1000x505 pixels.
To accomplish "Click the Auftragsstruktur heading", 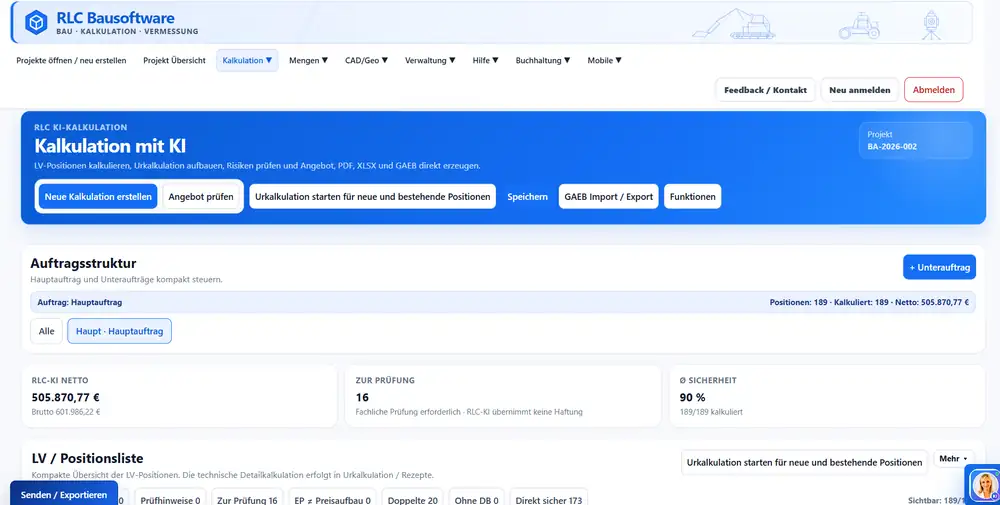I will click(84, 263).
